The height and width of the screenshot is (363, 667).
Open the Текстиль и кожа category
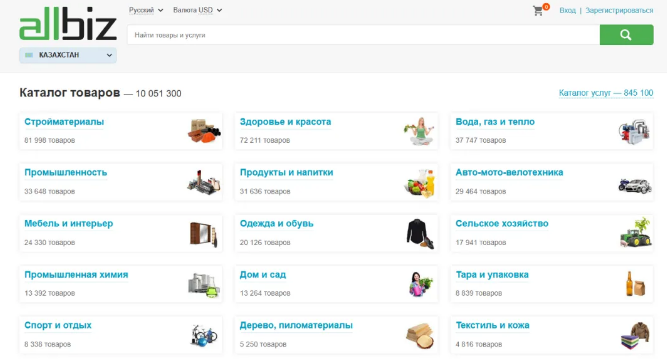pos(492,325)
